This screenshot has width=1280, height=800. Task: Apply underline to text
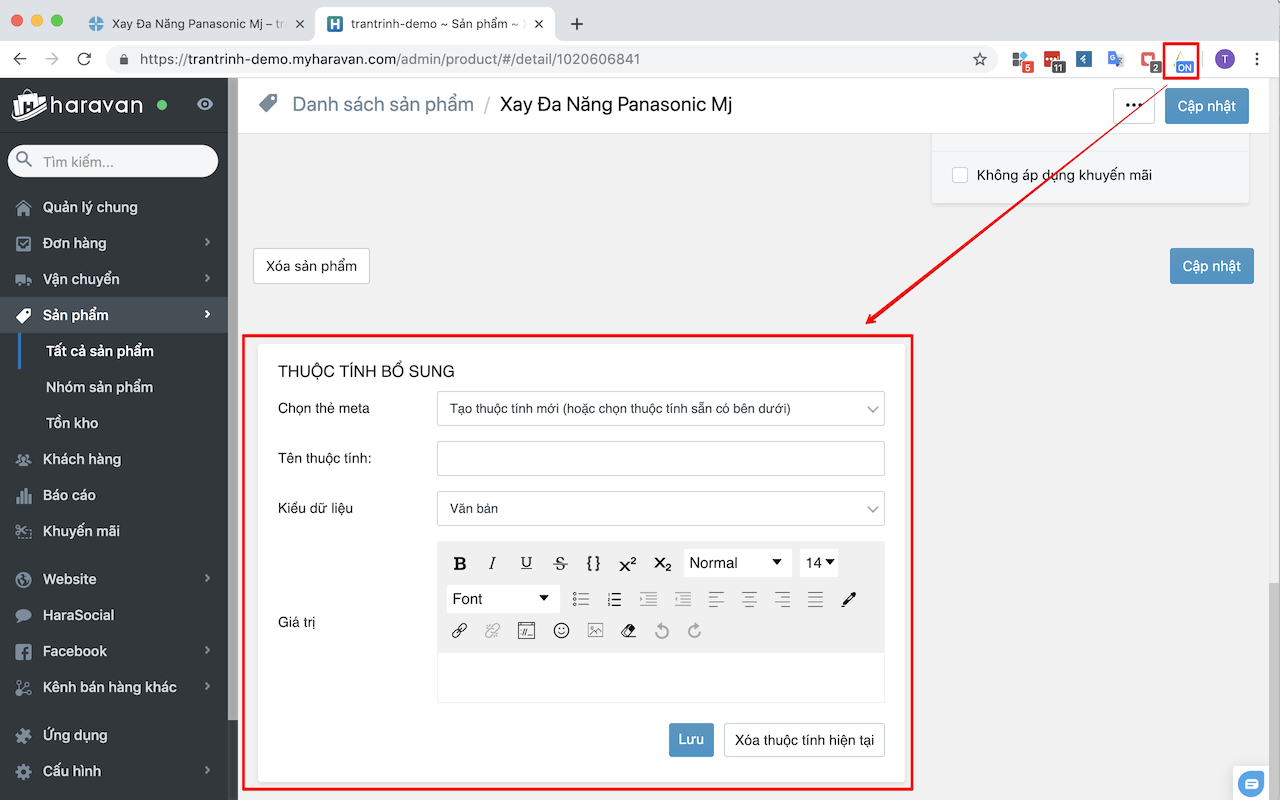pyautogui.click(x=526, y=562)
